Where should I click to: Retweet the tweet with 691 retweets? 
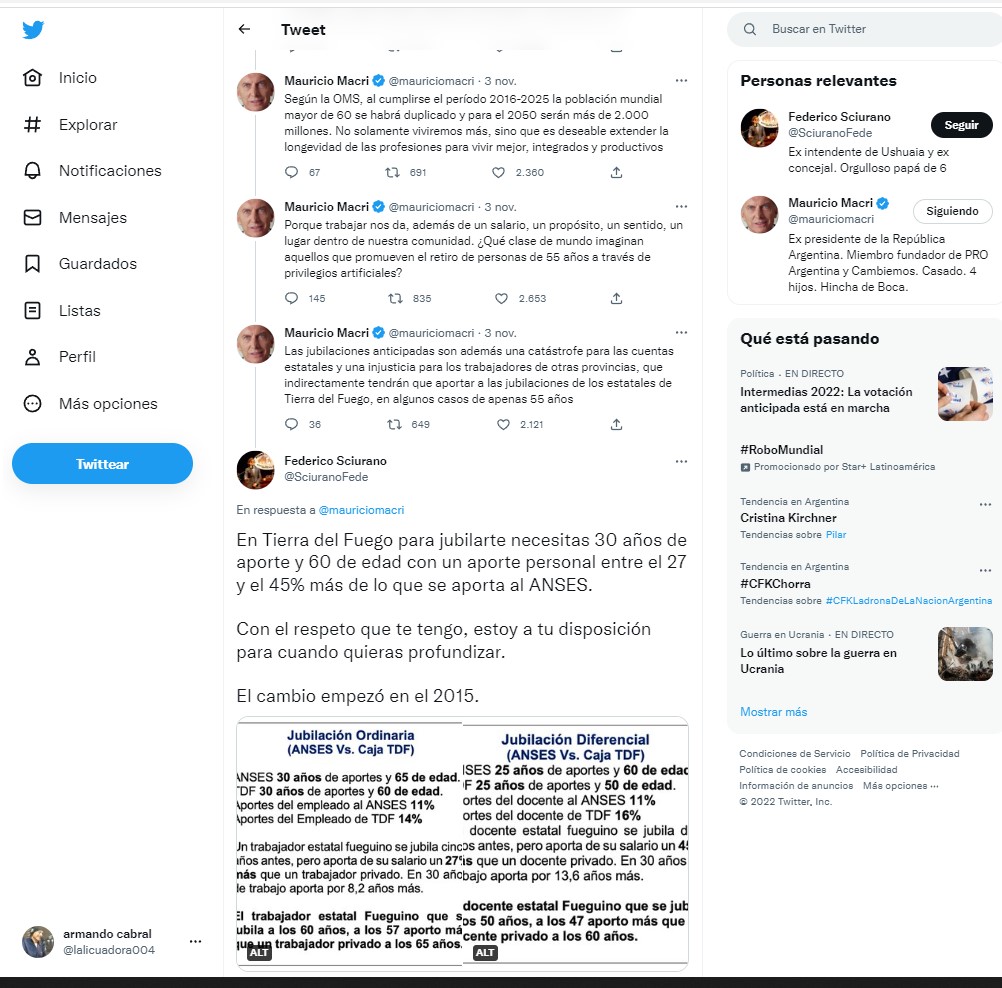coord(392,172)
